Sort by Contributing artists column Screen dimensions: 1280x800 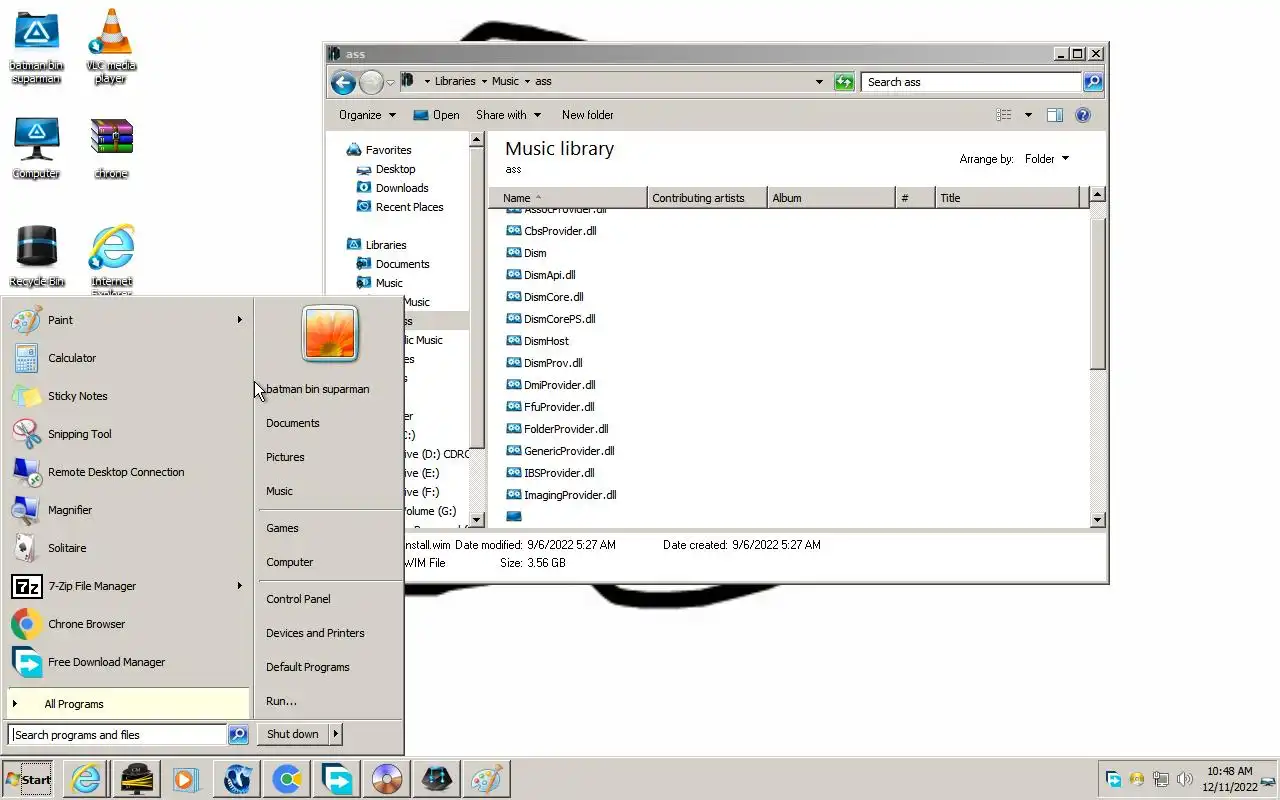[707, 198]
